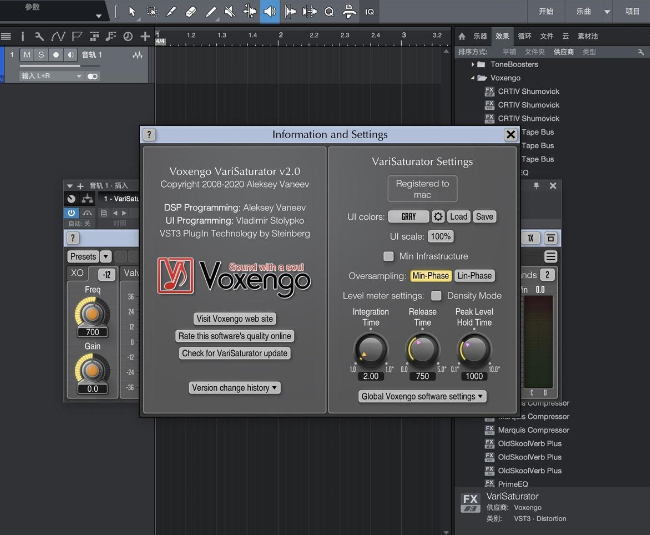Screen dimensions: 650x535
Task: Open Version change history dropdown
Action: point(235,388)
